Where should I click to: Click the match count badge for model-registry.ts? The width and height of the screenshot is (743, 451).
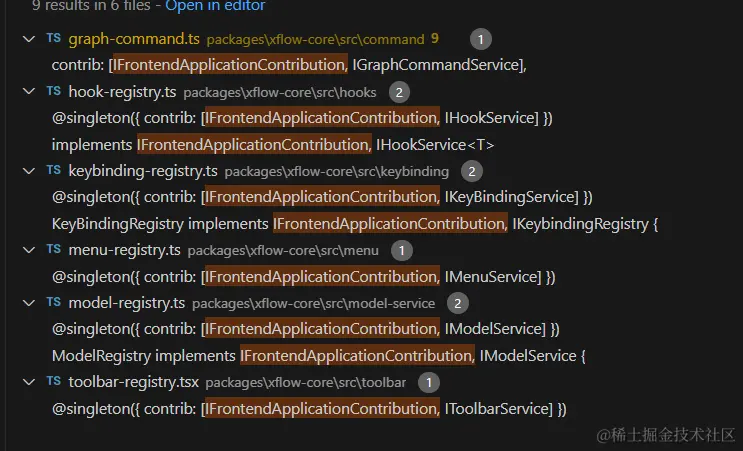click(x=457, y=303)
